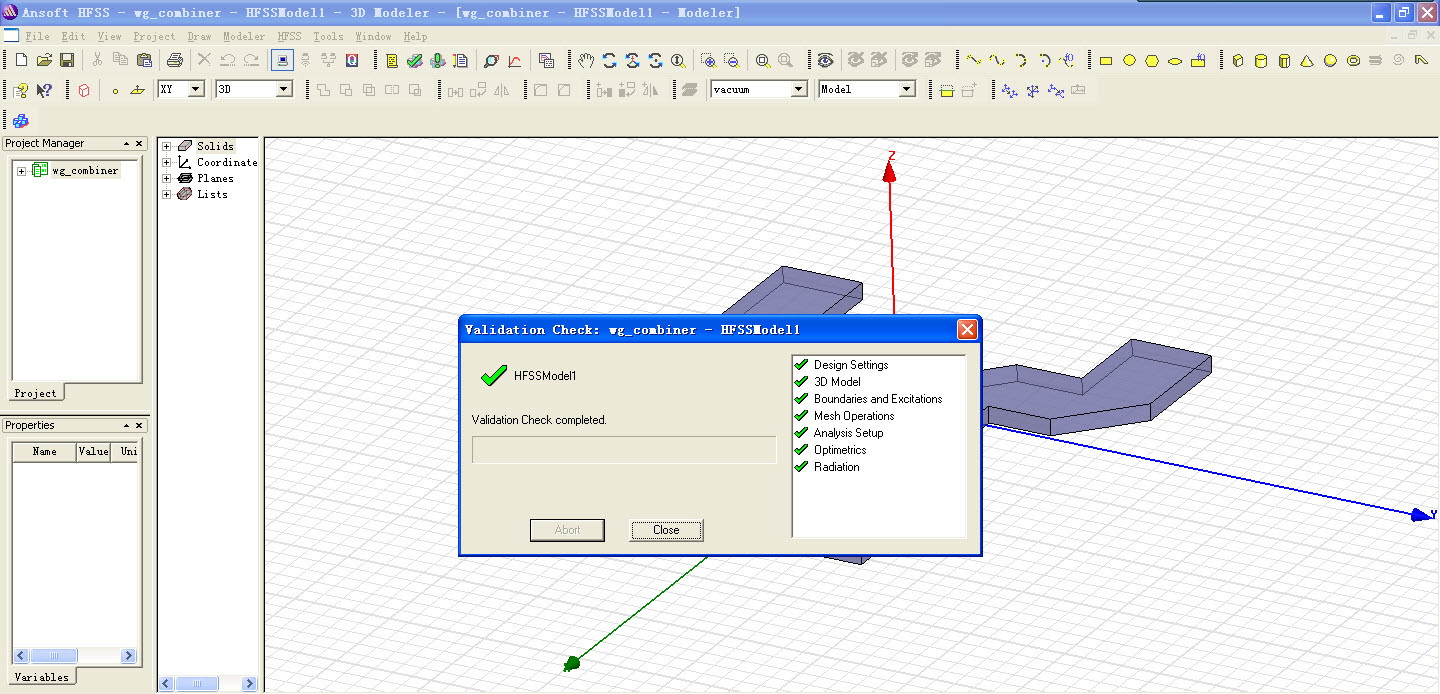1440x694 pixels.
Task: Expand the Solids tree node
Action: (x=167, y=146)
